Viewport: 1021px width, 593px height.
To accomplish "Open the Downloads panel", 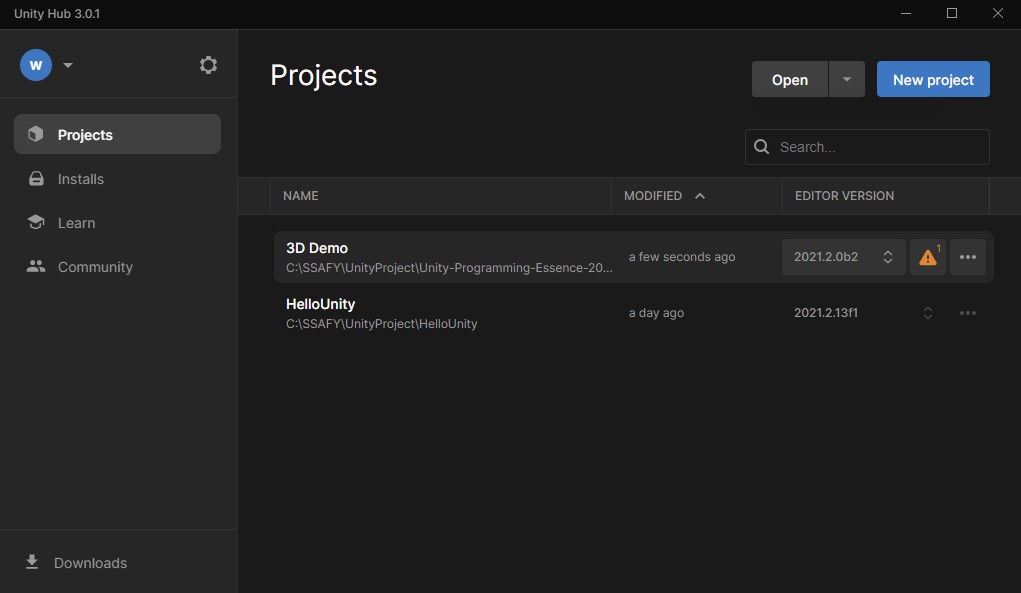I will click(76, 562).
